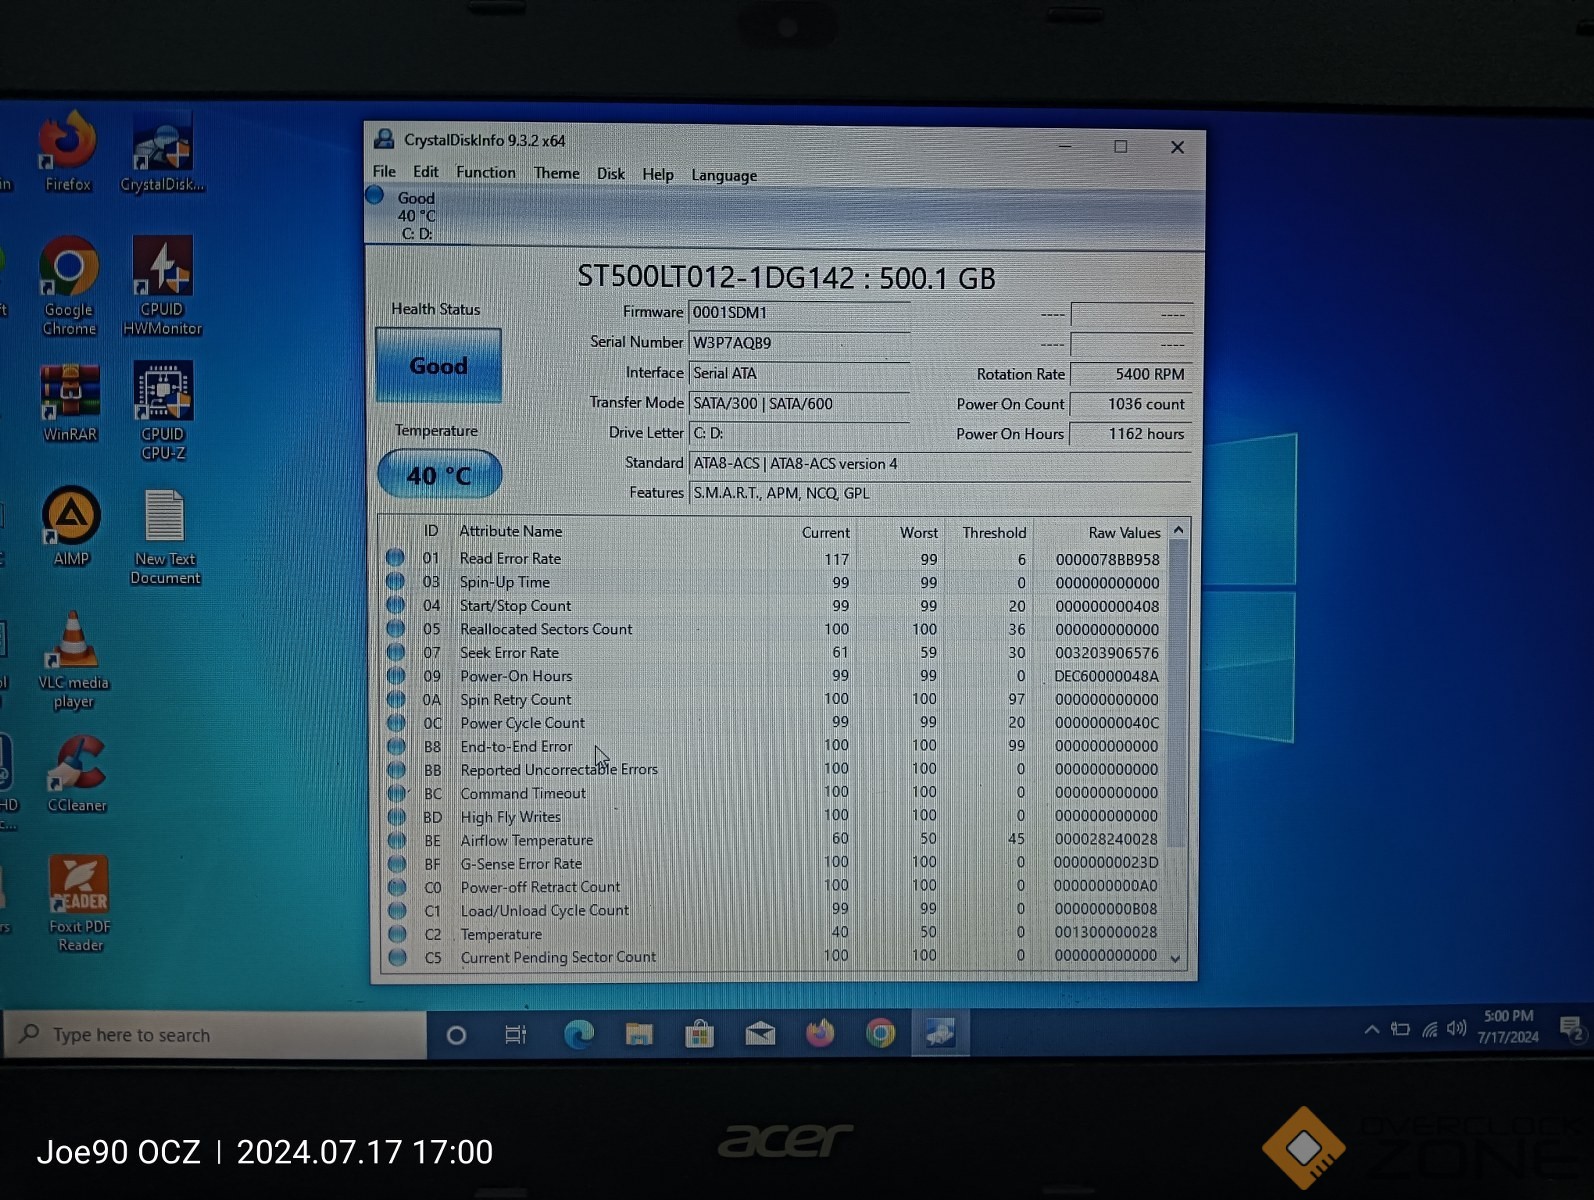Select the G-Sense Error Rate row
1594x1200 pixels.
point(773,863)
